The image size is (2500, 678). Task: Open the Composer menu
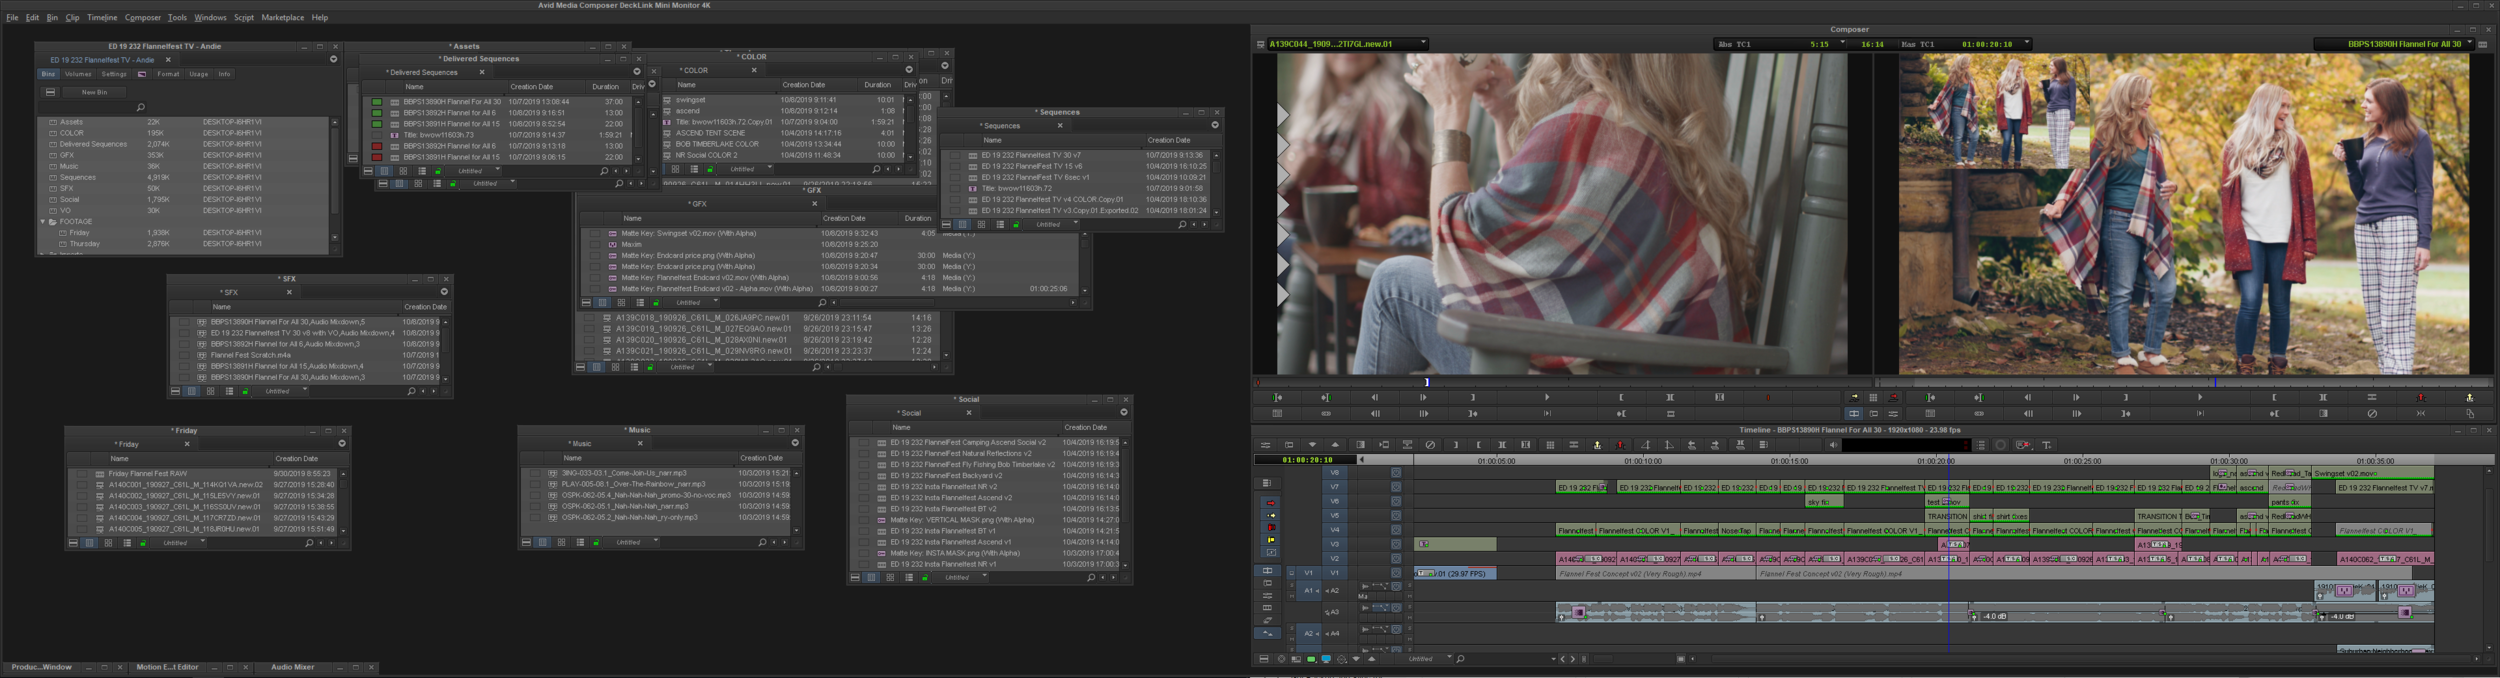[143, 18]
